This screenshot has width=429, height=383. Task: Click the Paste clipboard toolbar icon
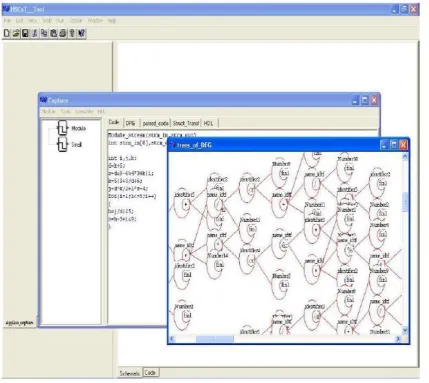(x=53, y=33)
